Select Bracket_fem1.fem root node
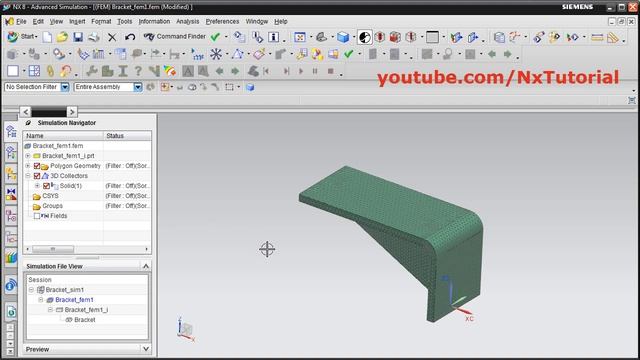Screen dimensions: 640x360 [x=58, y=146]
